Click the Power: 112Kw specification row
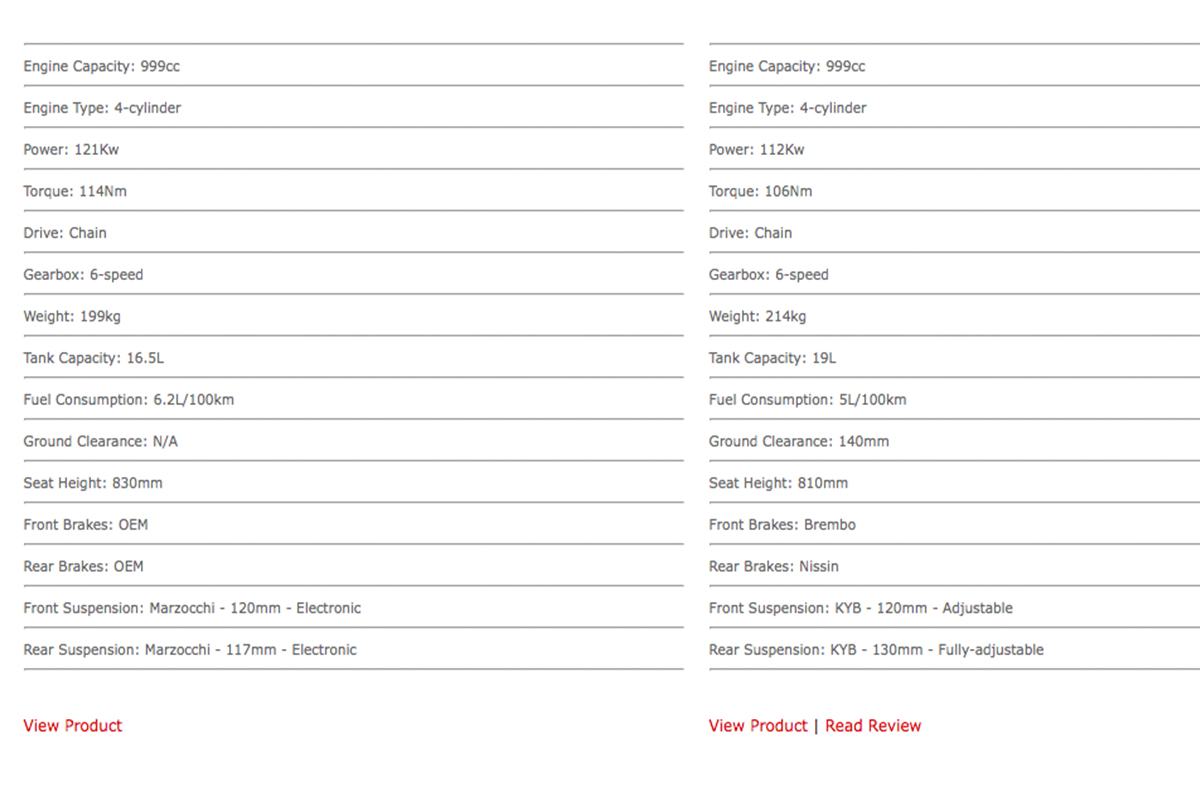Viewport: 1200px width, 800px height. (x=954, y=149)
